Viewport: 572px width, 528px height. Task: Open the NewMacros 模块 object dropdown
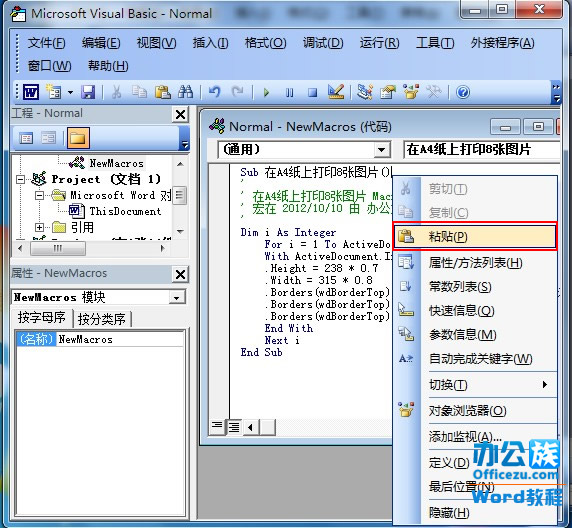(x=177, y=298)
